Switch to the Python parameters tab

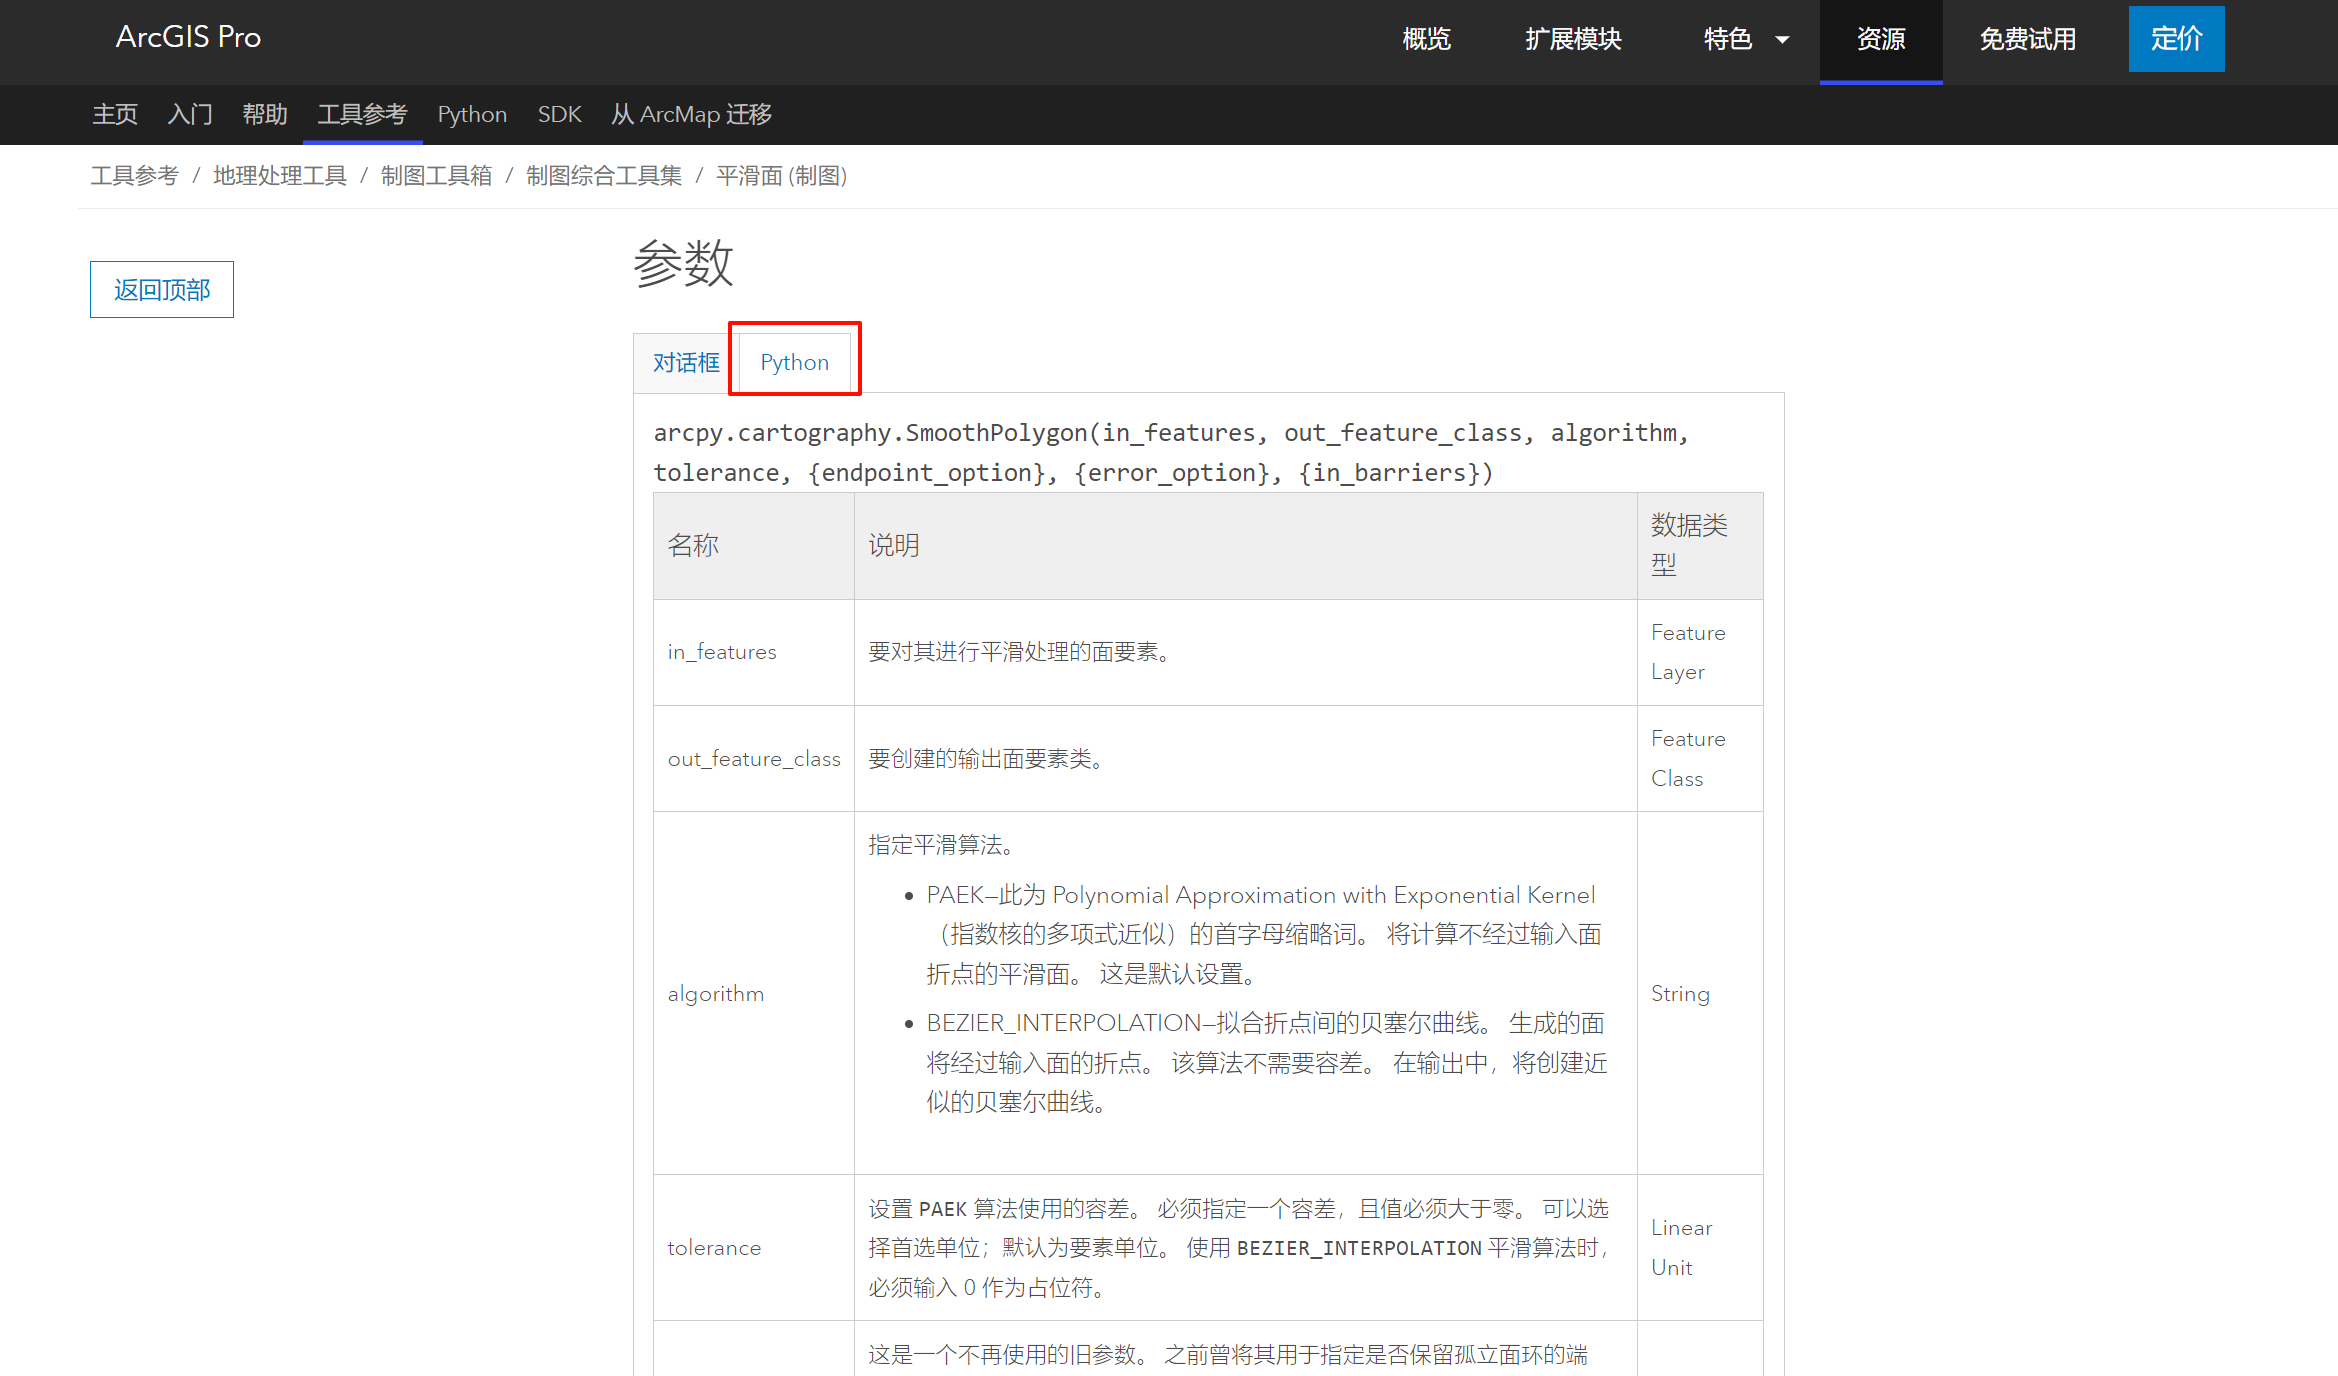point(795,362)
